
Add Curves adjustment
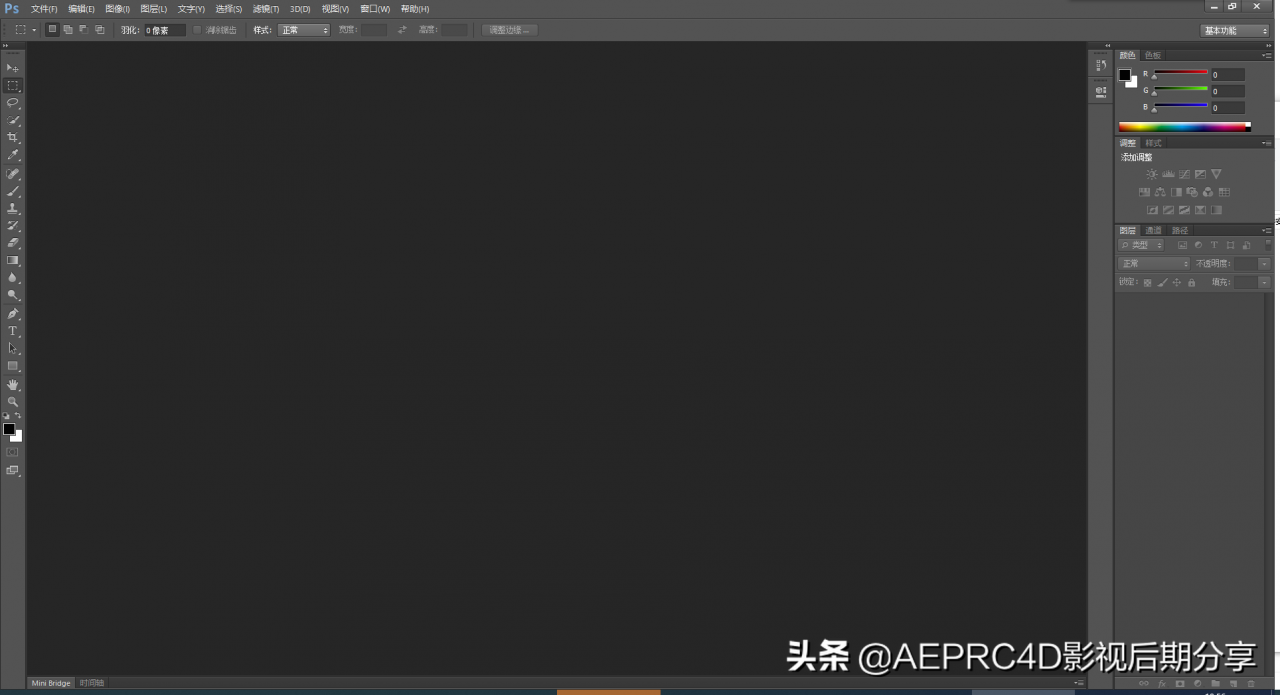click(x=1184, y=174)
